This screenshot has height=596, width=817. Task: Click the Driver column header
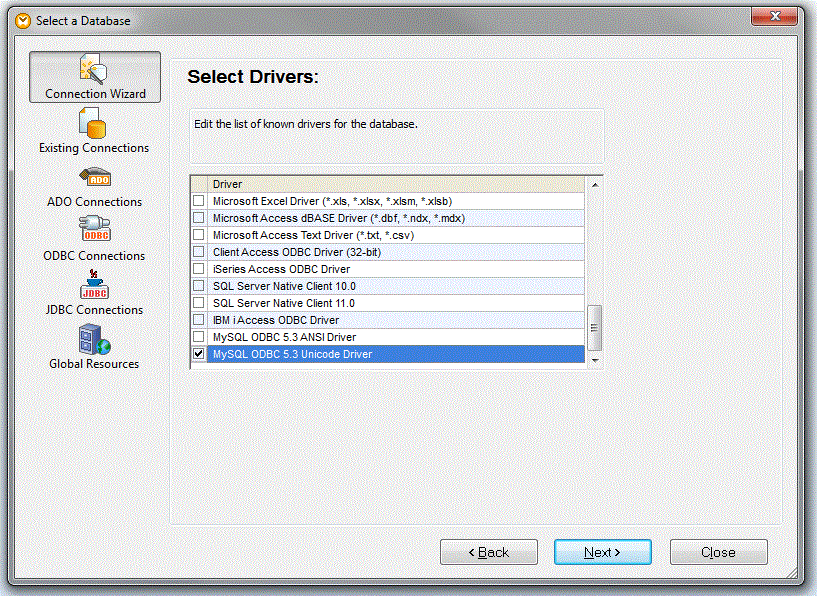(396, 184)
